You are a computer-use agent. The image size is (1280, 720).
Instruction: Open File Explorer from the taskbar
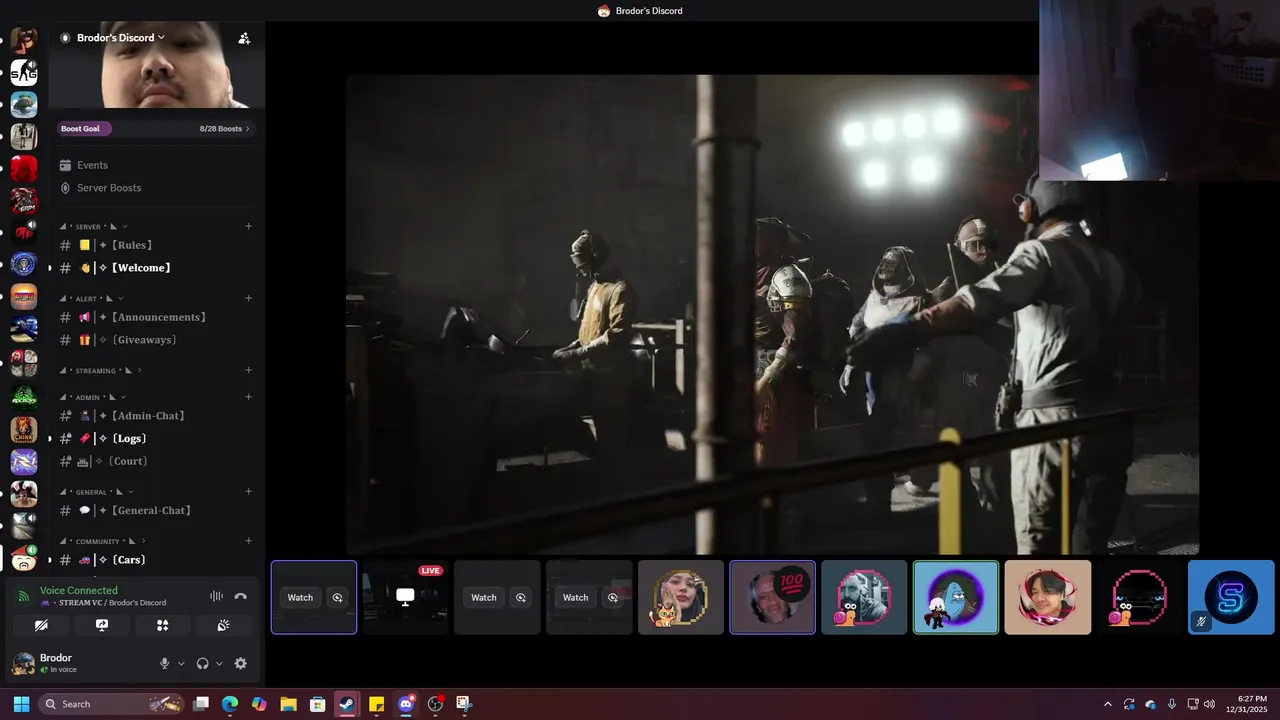coord(288,704)
